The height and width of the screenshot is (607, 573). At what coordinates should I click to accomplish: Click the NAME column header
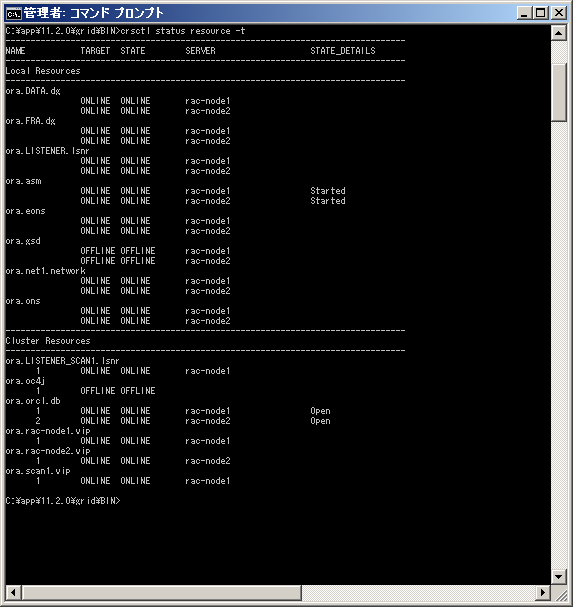point(15,51)
